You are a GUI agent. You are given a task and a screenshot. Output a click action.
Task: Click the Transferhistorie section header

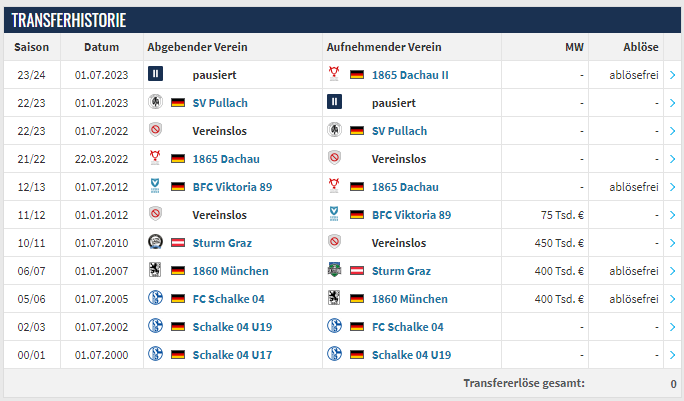coord(70,21)
